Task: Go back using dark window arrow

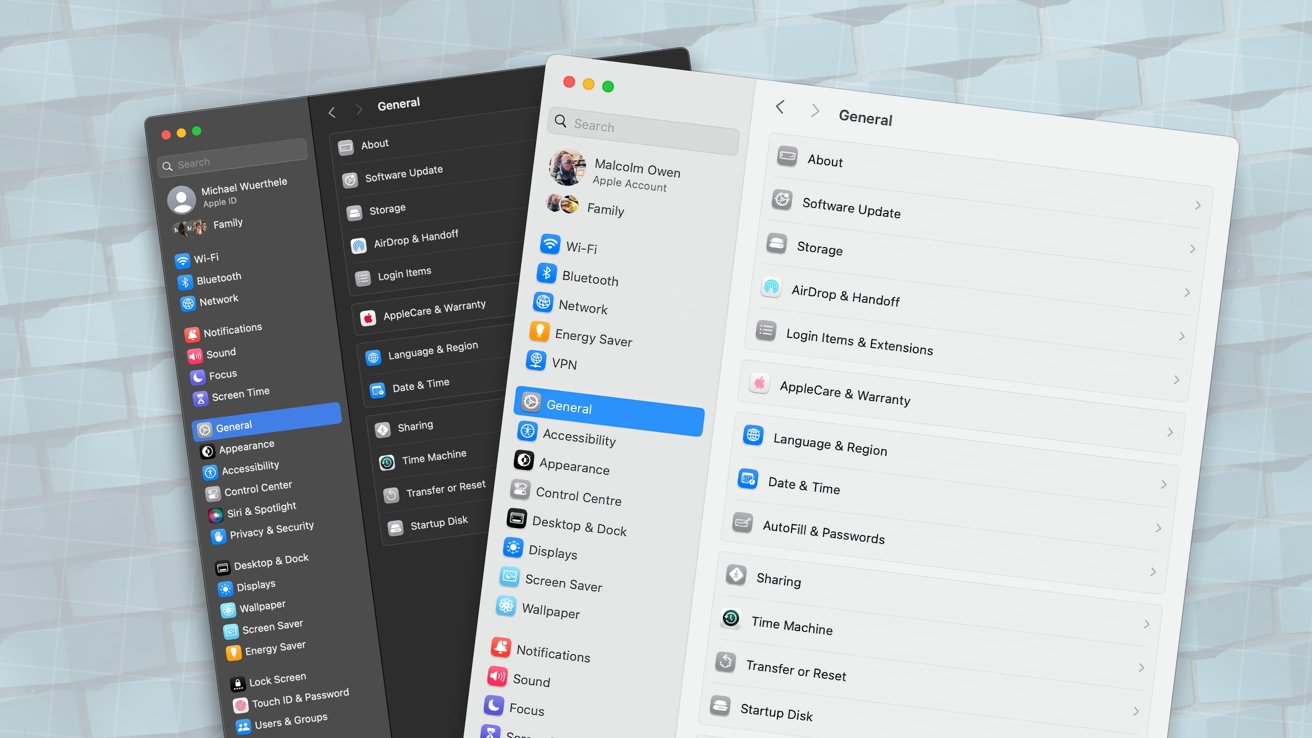Action: [332, 112]
